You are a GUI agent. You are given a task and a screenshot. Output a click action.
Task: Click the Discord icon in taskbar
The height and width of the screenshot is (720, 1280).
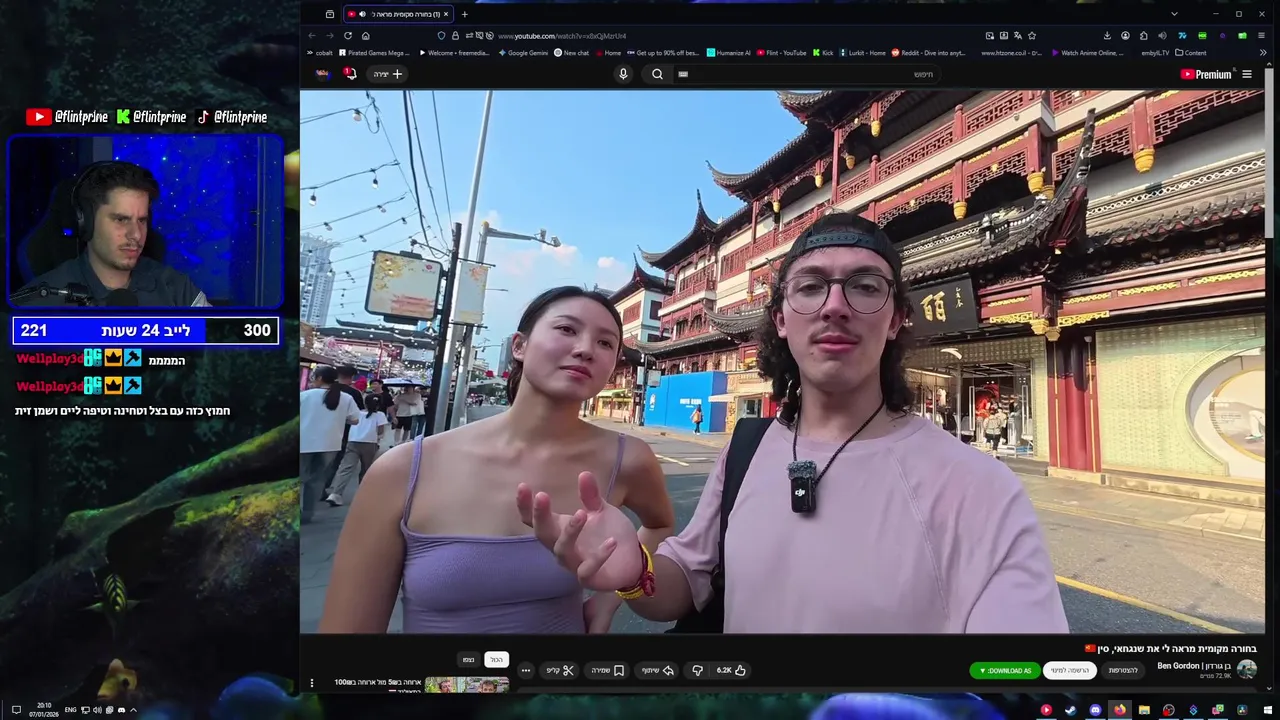coord(1095,710)
